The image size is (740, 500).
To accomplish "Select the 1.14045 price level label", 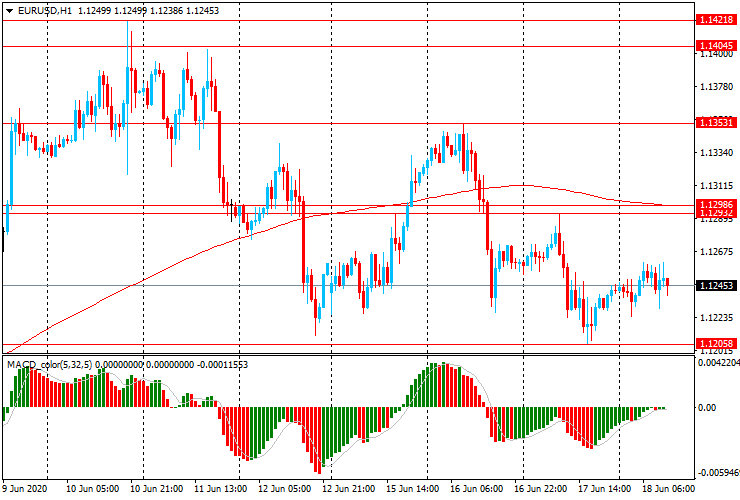I will coord(716,46).
